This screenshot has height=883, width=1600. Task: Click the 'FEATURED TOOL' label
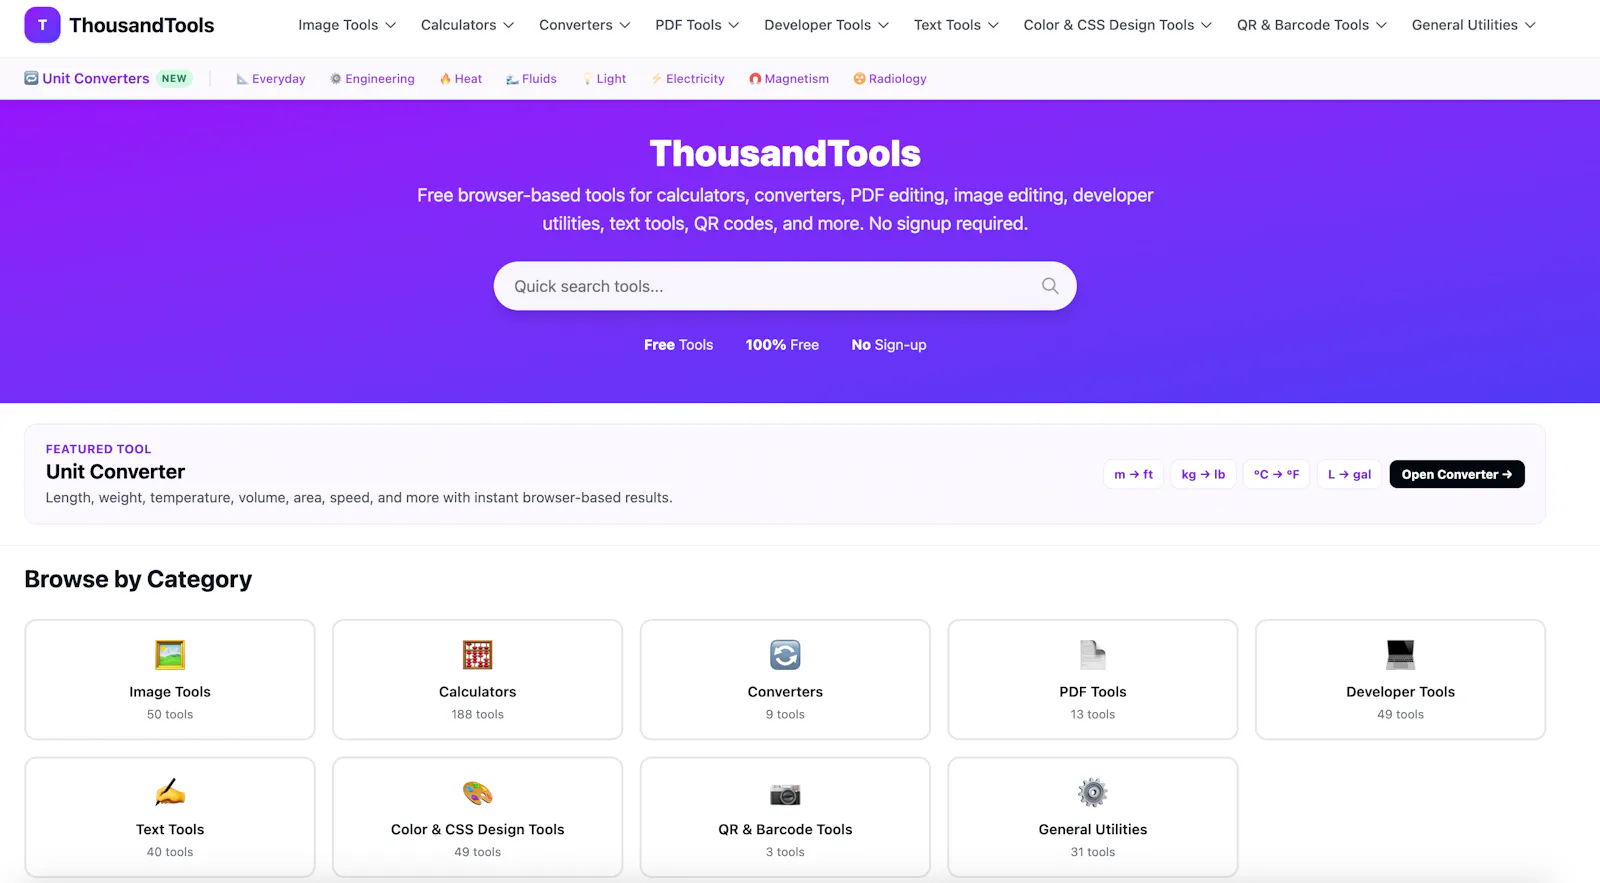point(98,449)
